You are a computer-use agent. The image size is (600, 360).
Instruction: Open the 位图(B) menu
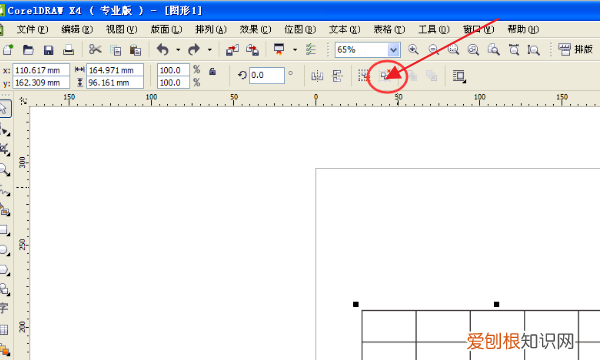tap(300, 29)
